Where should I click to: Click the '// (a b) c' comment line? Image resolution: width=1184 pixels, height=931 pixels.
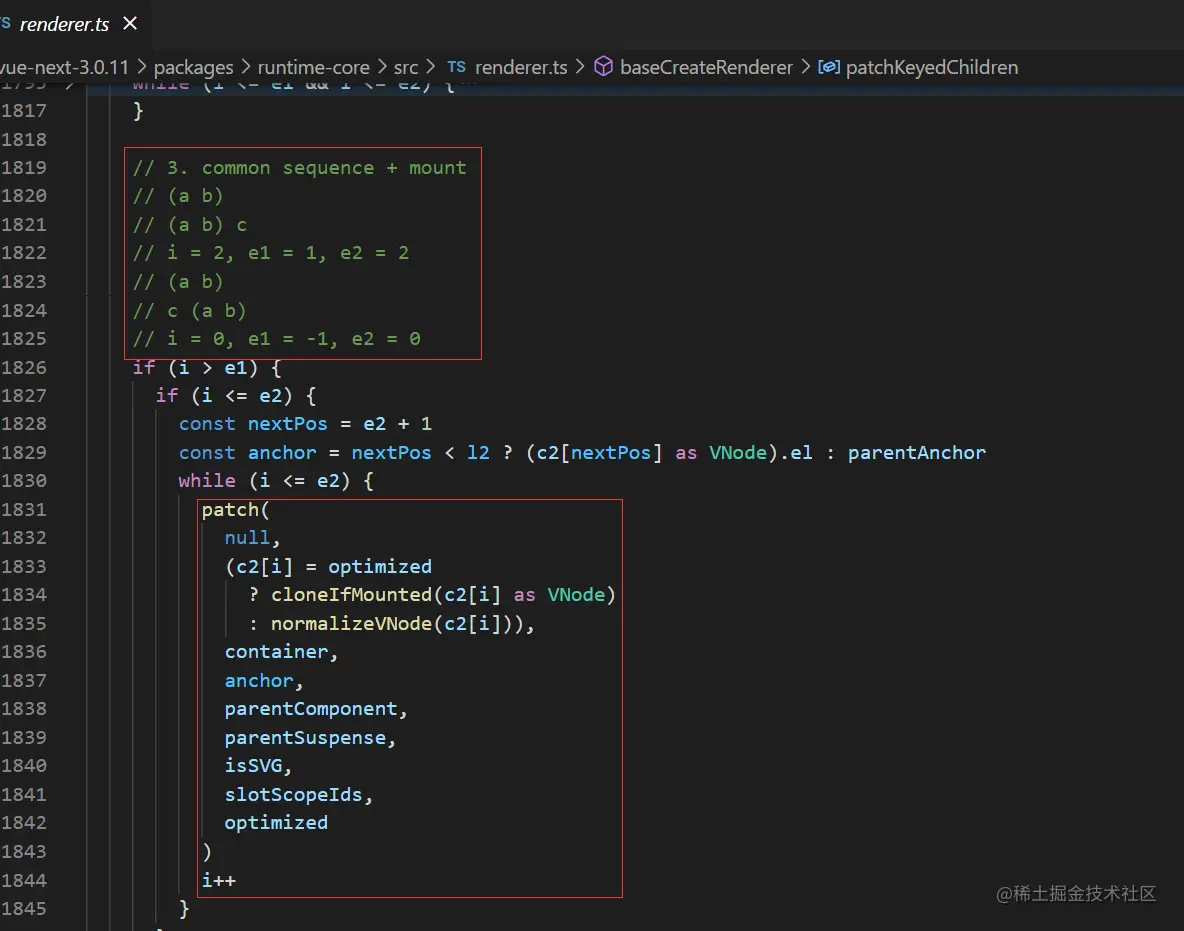pos(190,225)
